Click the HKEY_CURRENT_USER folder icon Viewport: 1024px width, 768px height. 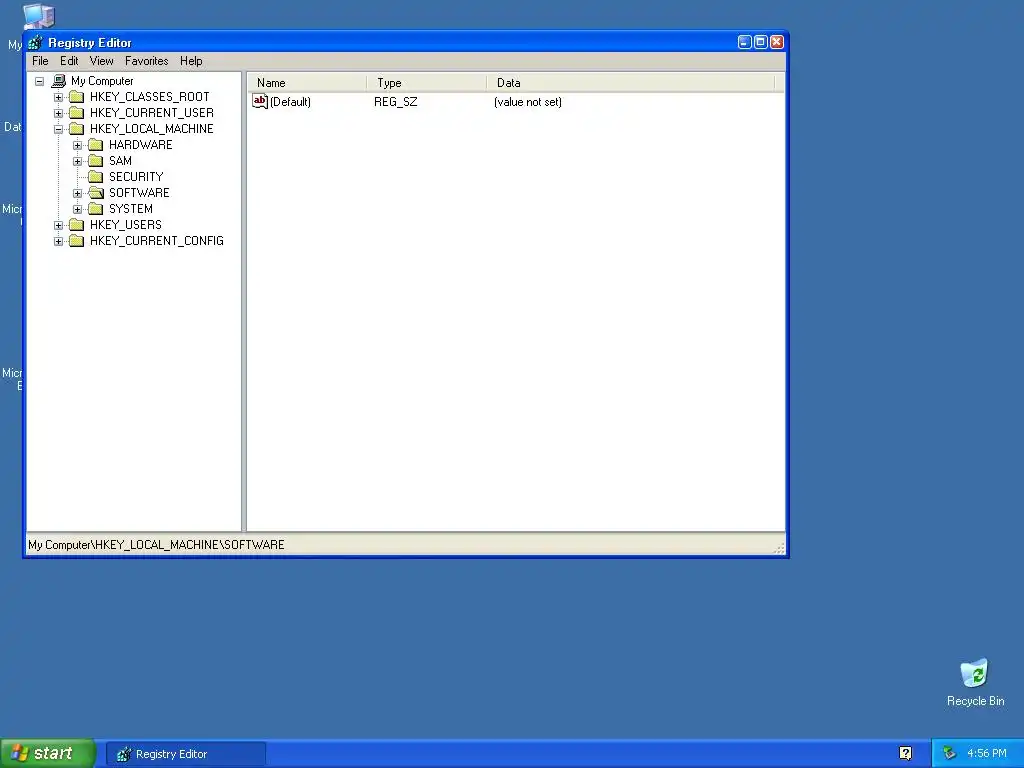click(x=77, y=113)
